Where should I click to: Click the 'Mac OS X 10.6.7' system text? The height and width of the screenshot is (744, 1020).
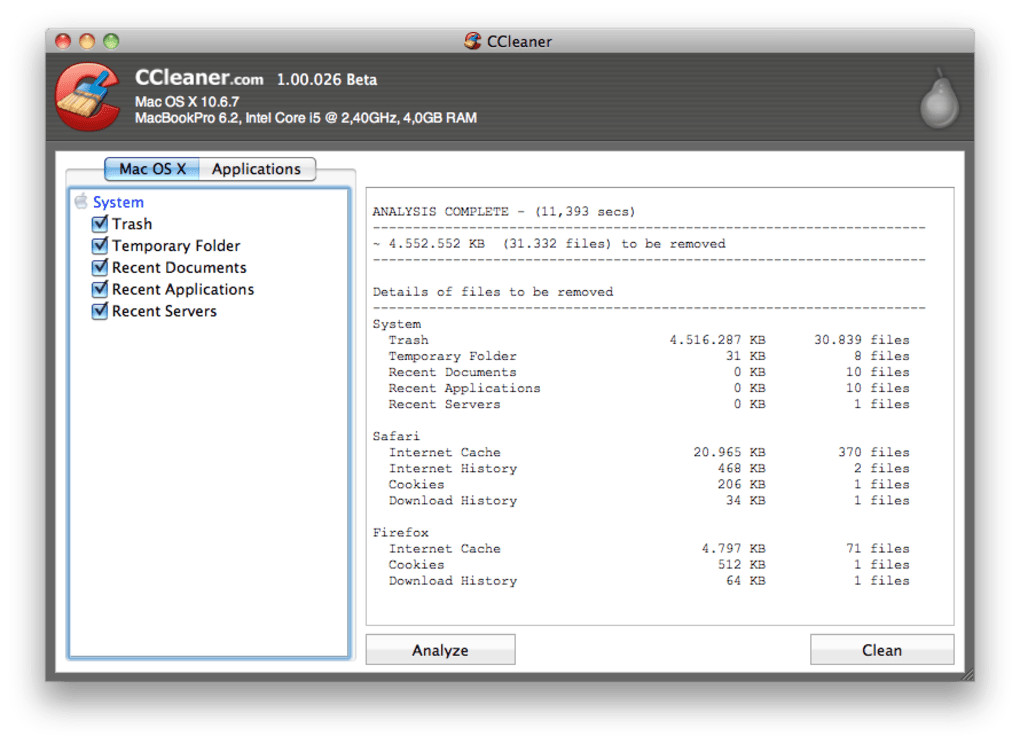point(187,102)
